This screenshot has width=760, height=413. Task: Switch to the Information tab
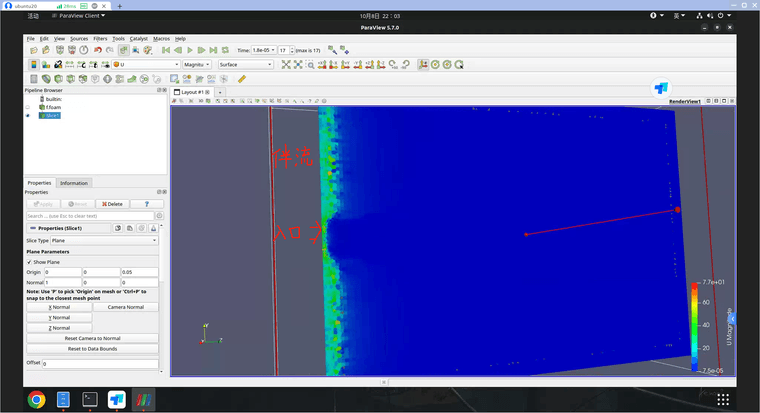74,183
